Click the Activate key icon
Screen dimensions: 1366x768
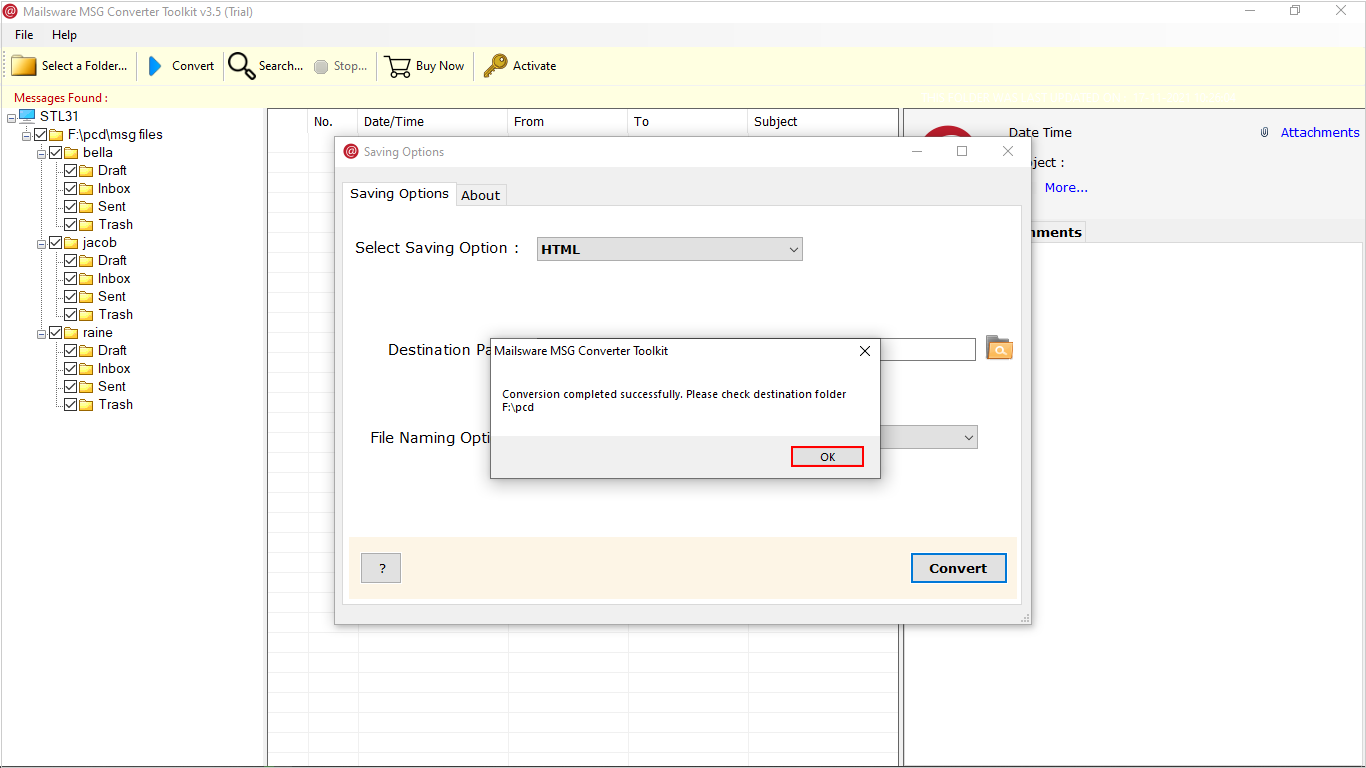pos(495,66)
